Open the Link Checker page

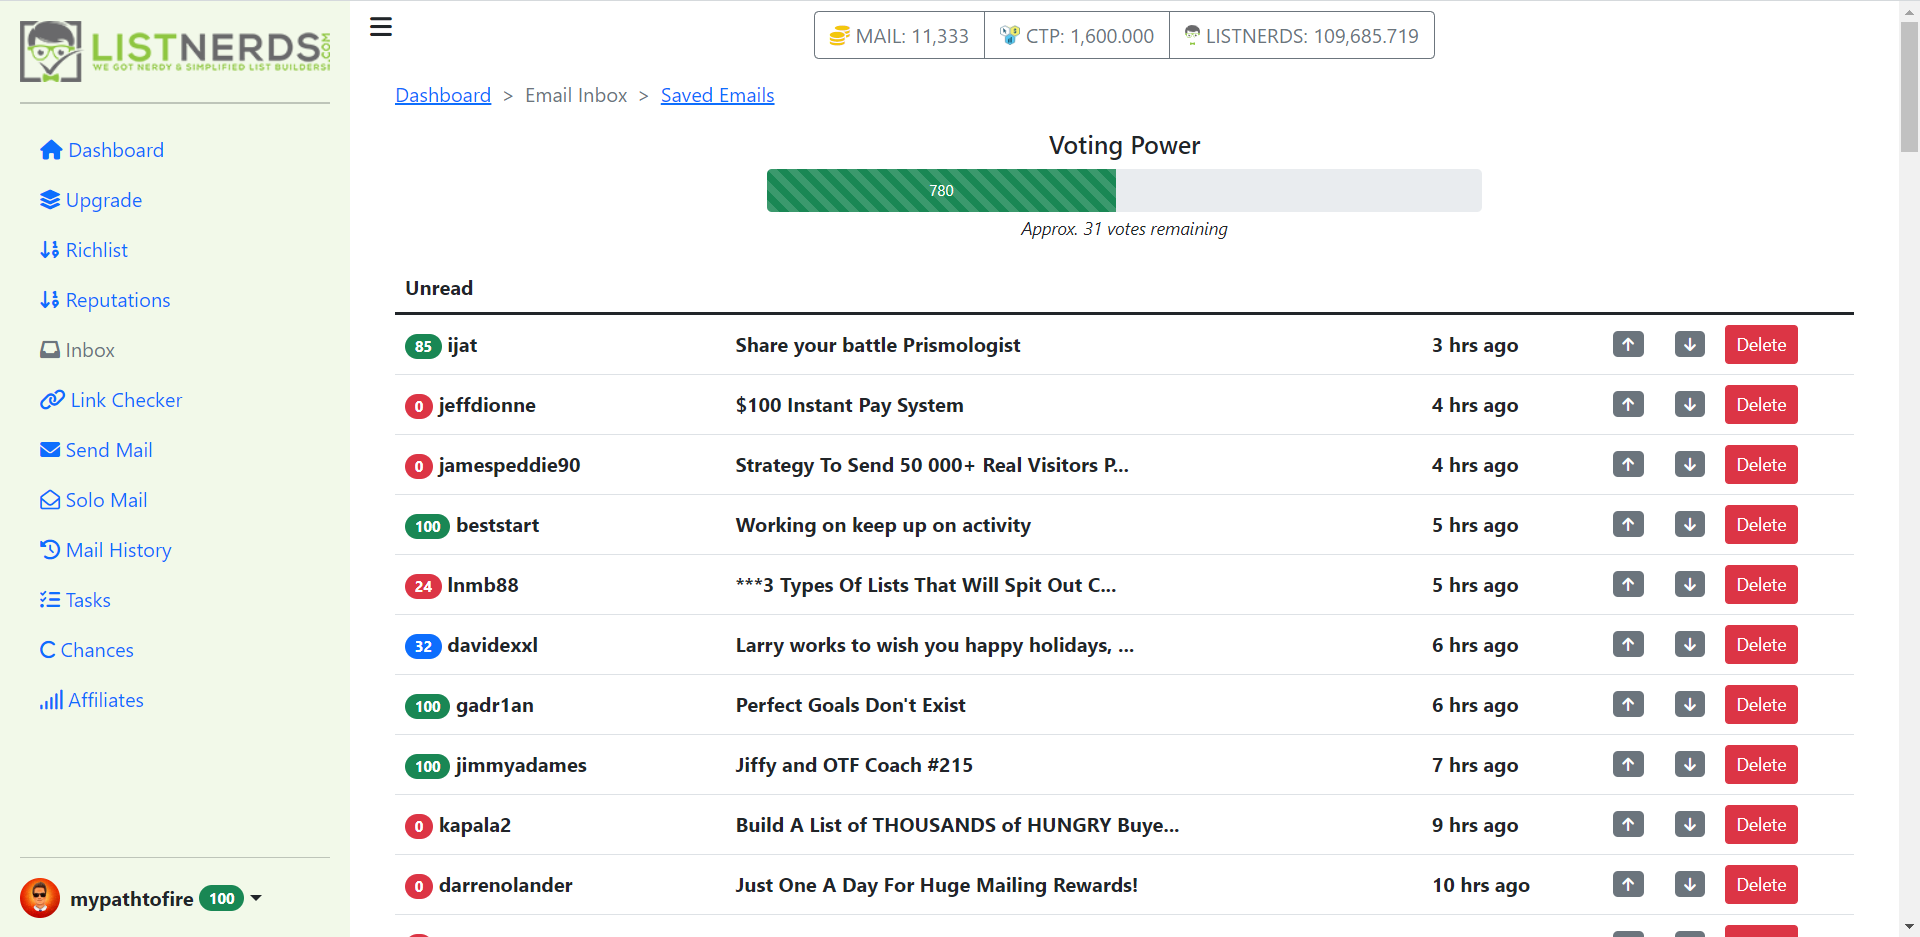pos(111,400)
